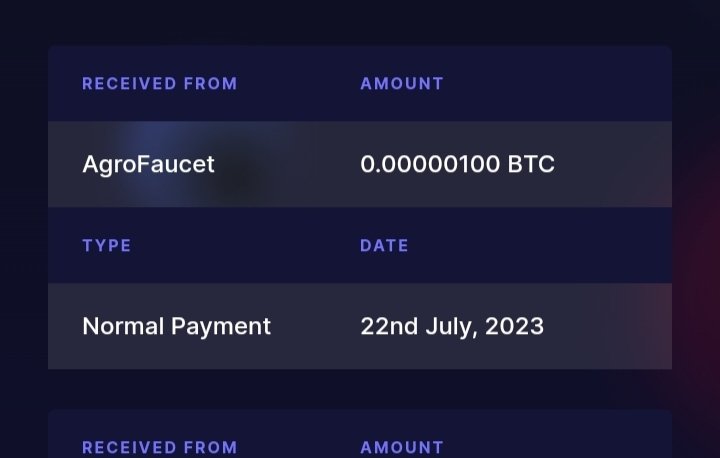Click the first card's AMOUNT header
This screenshot has width=720, height=458.
pos(402,84)
